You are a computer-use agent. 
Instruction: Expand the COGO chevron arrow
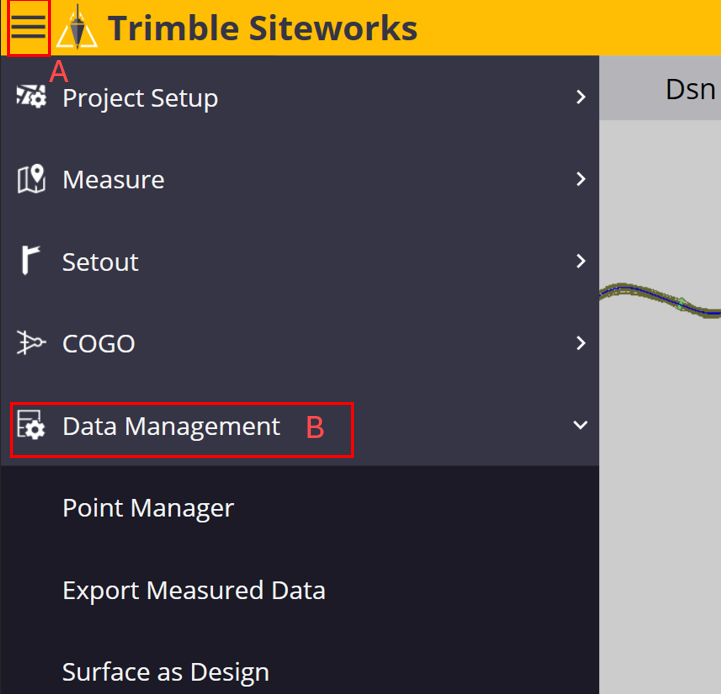click(x=581, y=343)
